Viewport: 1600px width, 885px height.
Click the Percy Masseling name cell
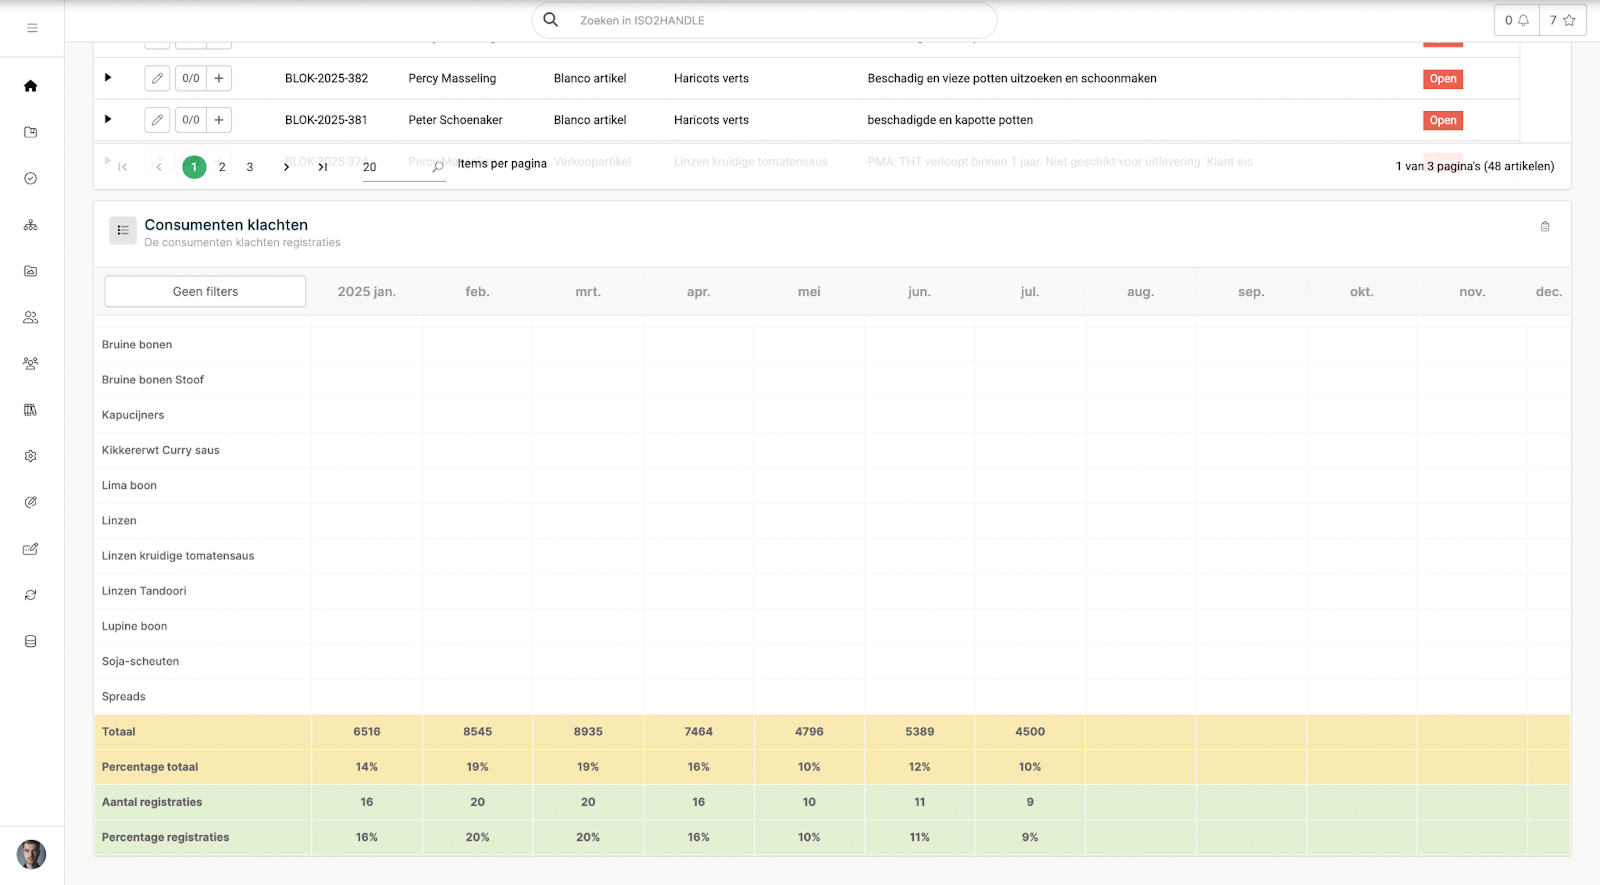point(452,78)
